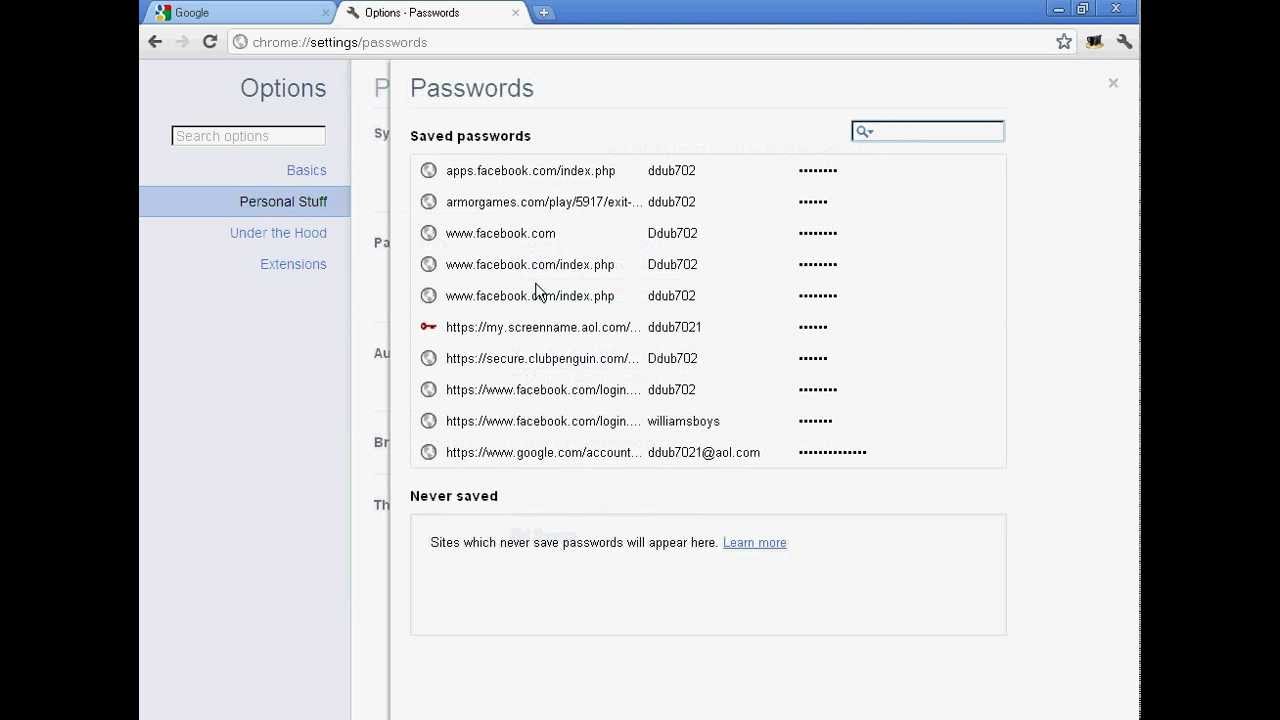This screenshot has height=720, width=1280.
Task: Click the Saved passwords heading
Action: click(x=470, y=136)
